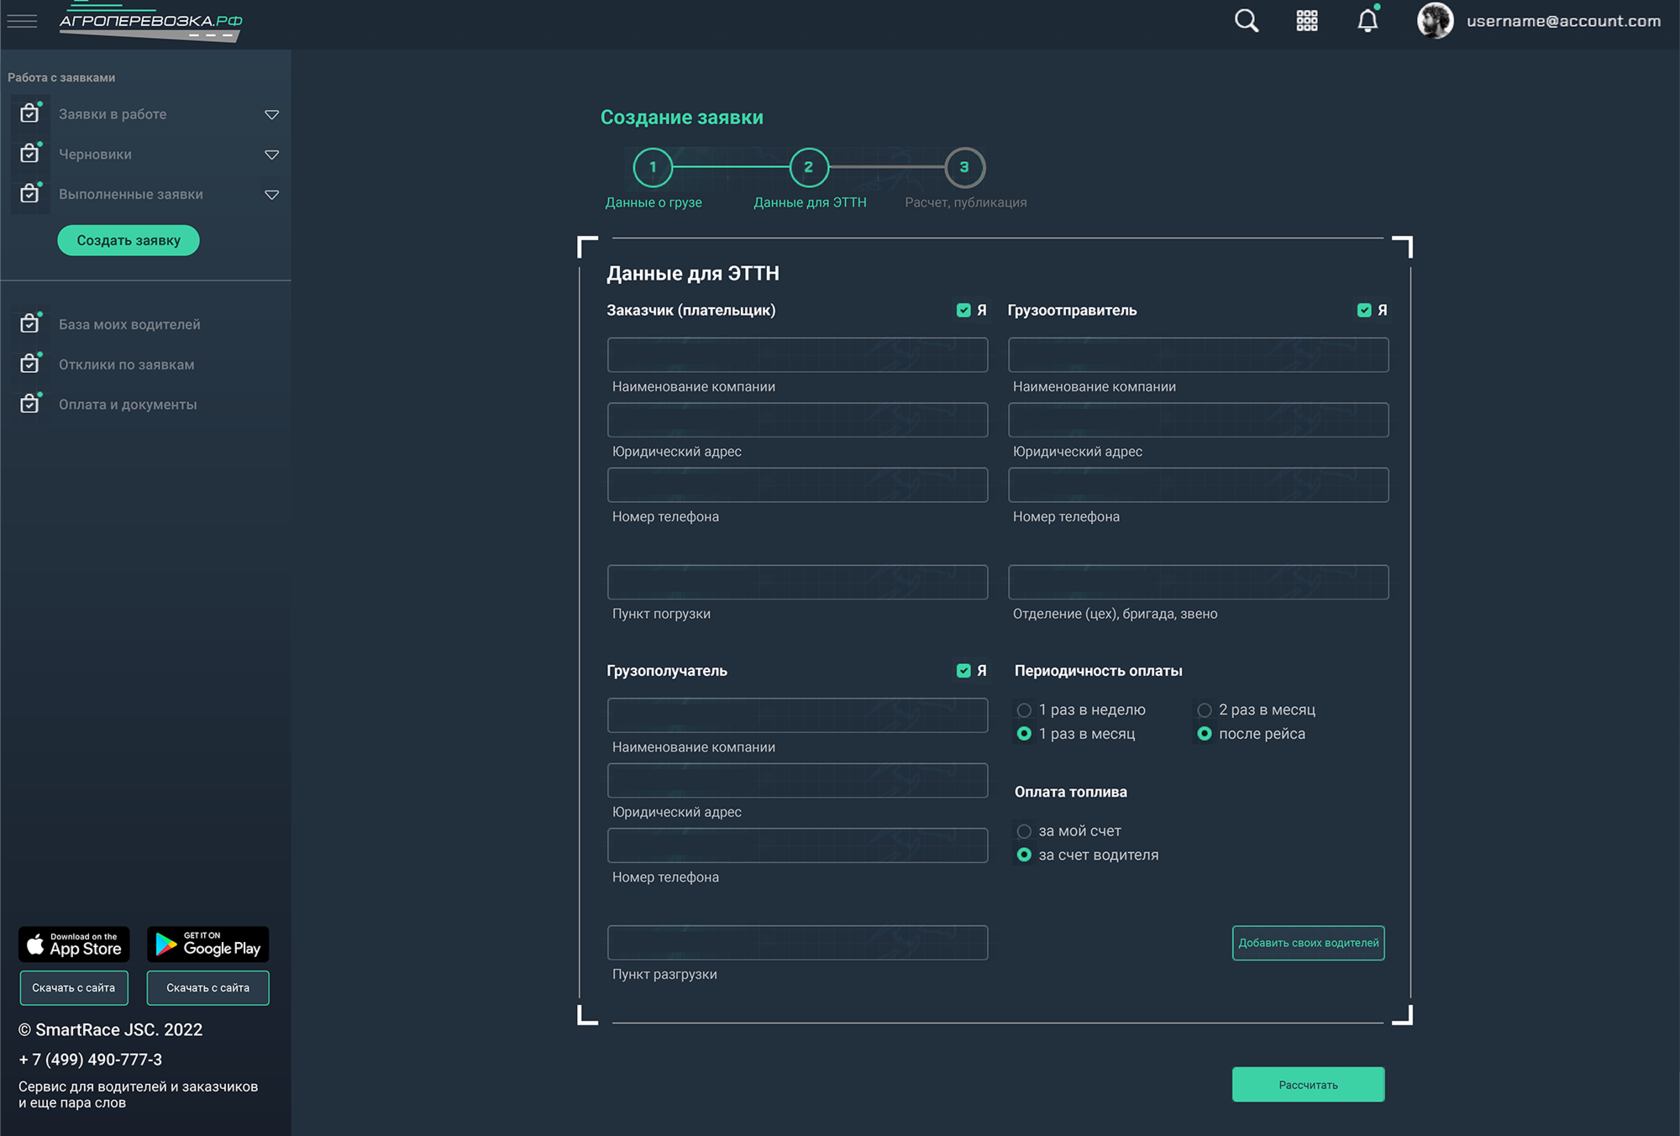Focus the Пункт разгрузки field
The image size is (1680, 1136).
[x=797, y=943]
